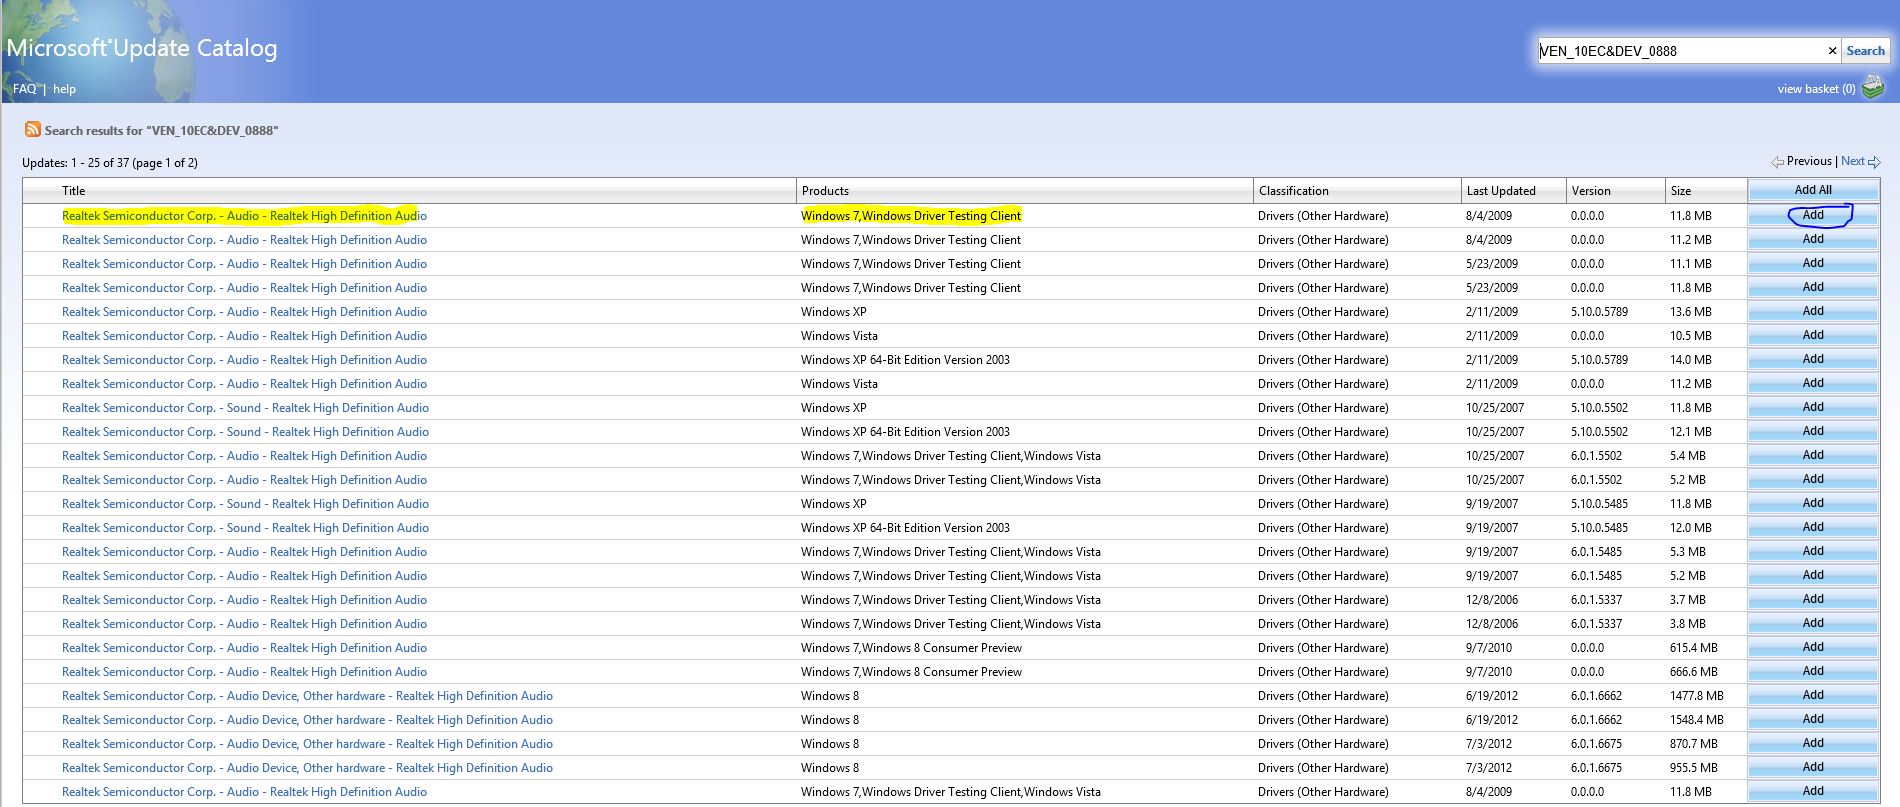Clear the search box with the X icon
This screenshot has height=807, width=1900.
click(x=1832, y=50)
